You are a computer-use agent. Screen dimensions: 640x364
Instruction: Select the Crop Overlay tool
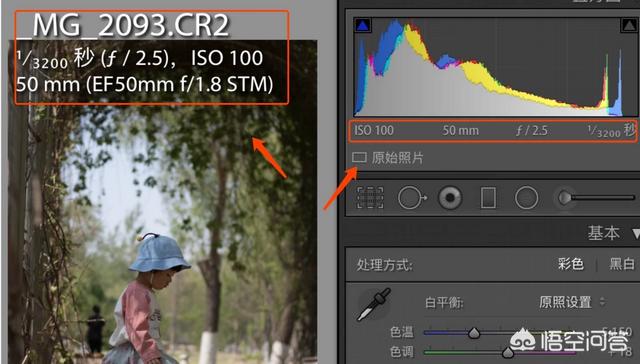tap(370, 198)
